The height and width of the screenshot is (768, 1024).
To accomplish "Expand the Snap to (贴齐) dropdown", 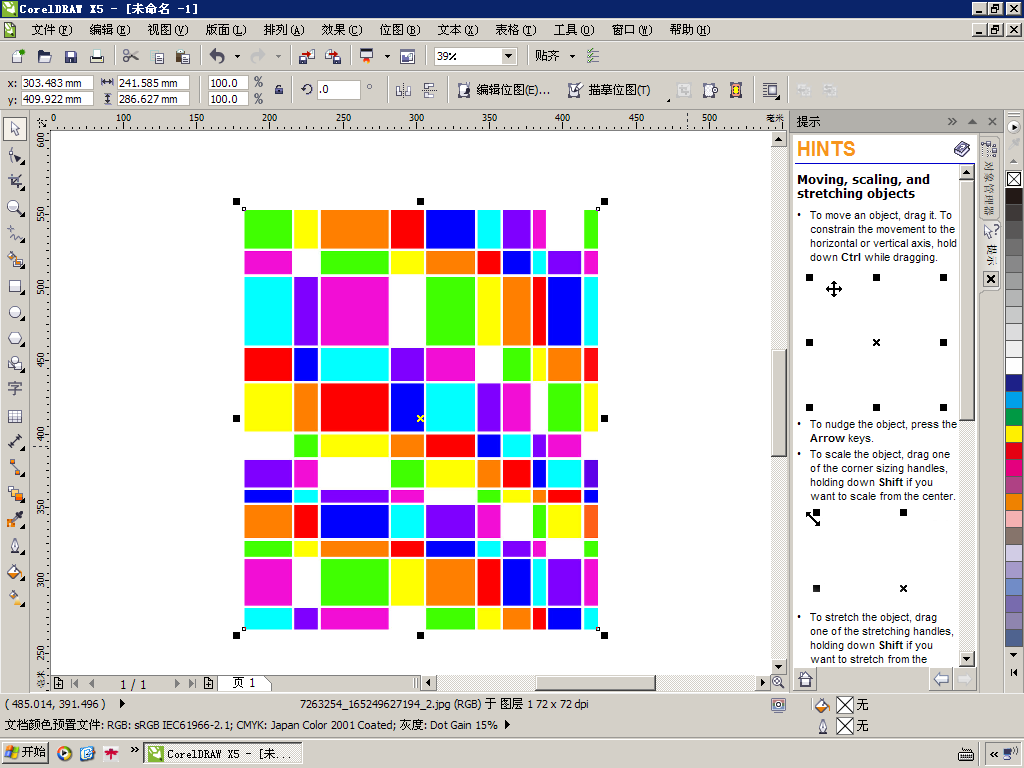I will [x=573, y=56].
